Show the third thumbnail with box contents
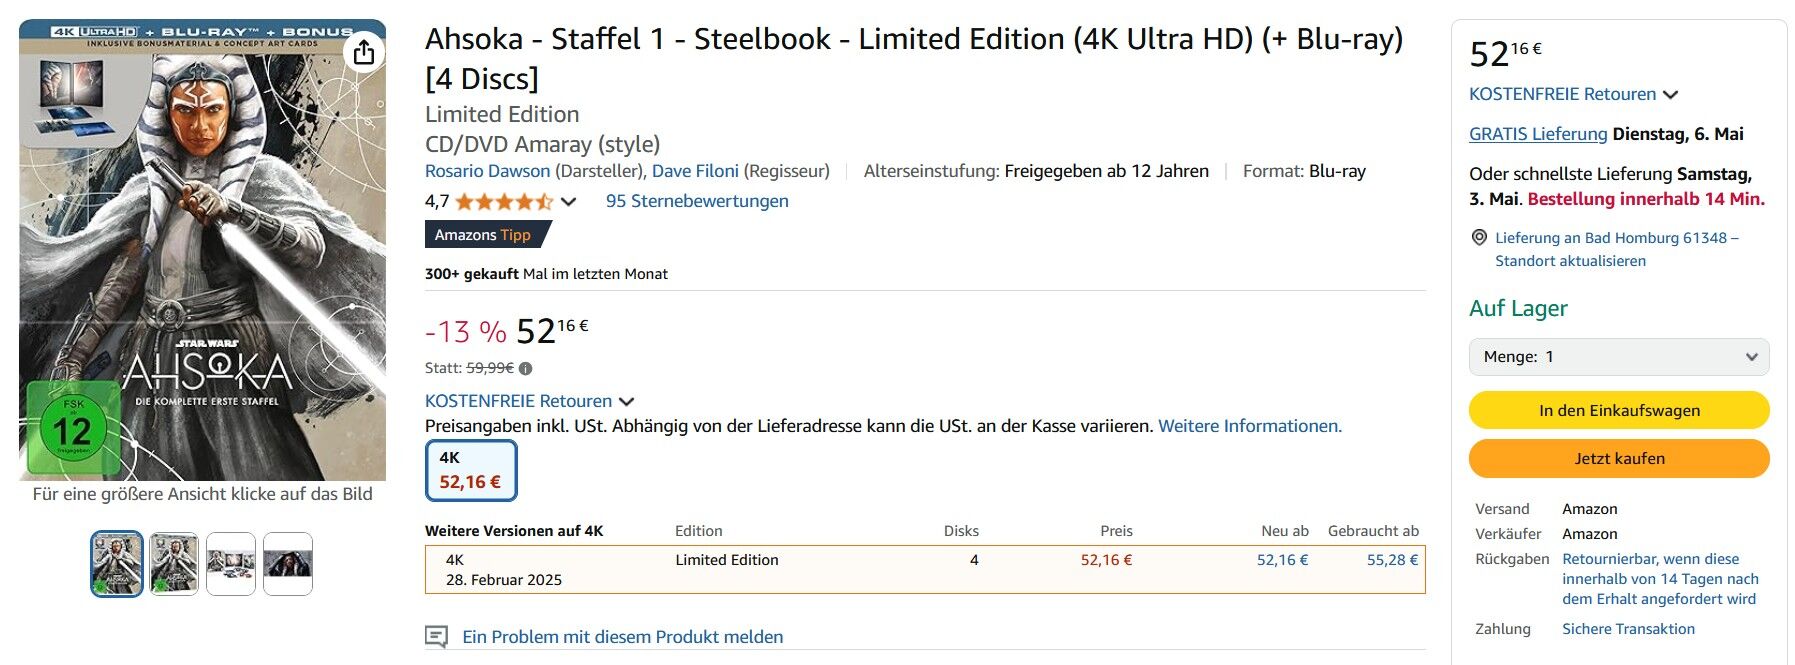Viewport: 1795px width, 665px height. point(231,564)
